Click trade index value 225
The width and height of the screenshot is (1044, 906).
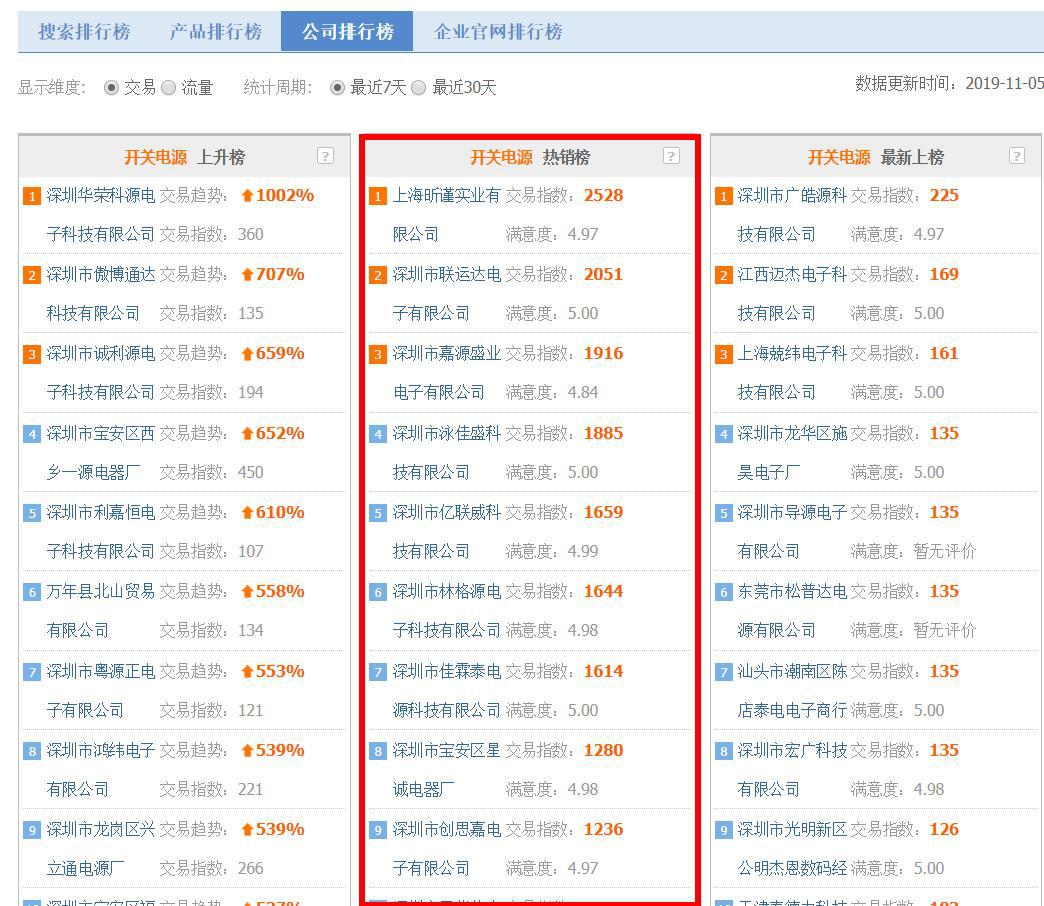click(944, 195)
